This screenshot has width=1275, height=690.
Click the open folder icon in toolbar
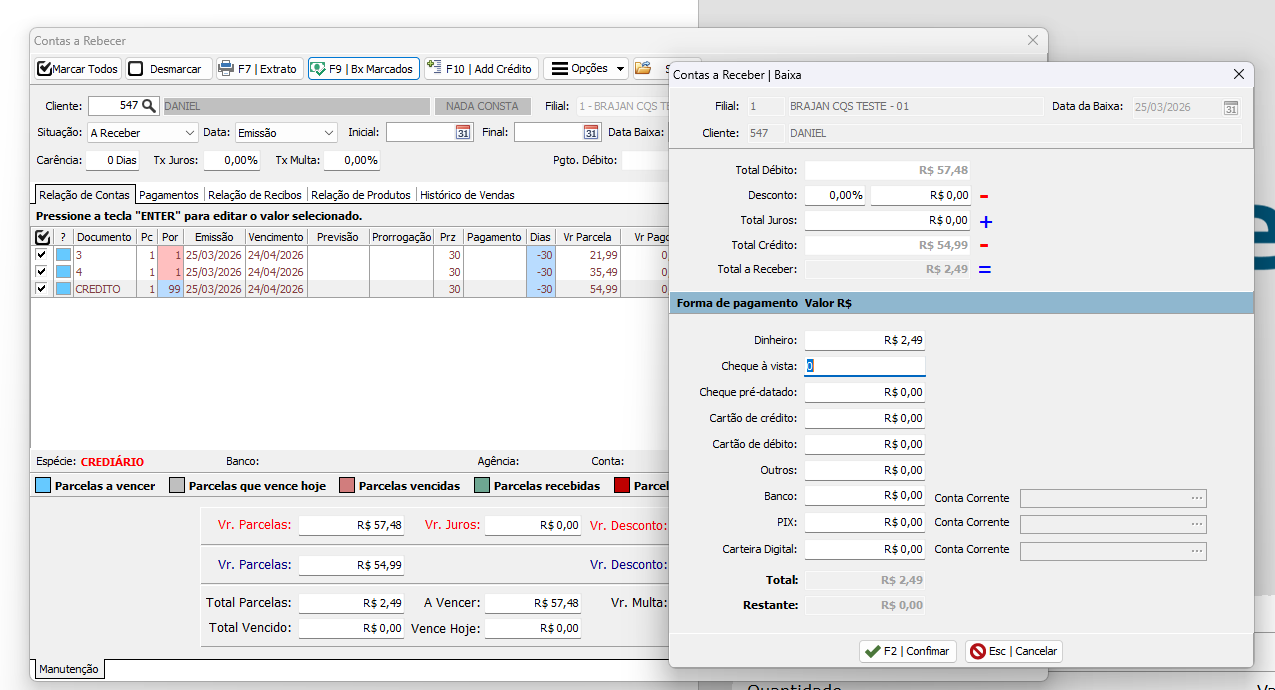pyautogui.click(x=643, y=69)
